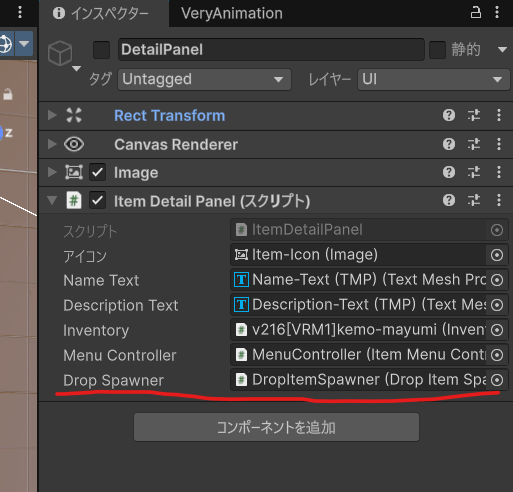This screenshot has width=513, height=492.
Task: Open Item Detail Panel preset settings
Action: pos(474,200)
